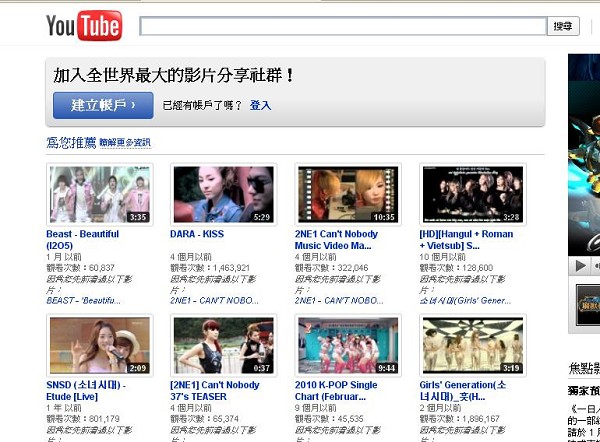Click the [HD][Hangul + Roman + Vietsub] title
The height and width of the screenshot is (442, 600).
(x=466, y=240)
